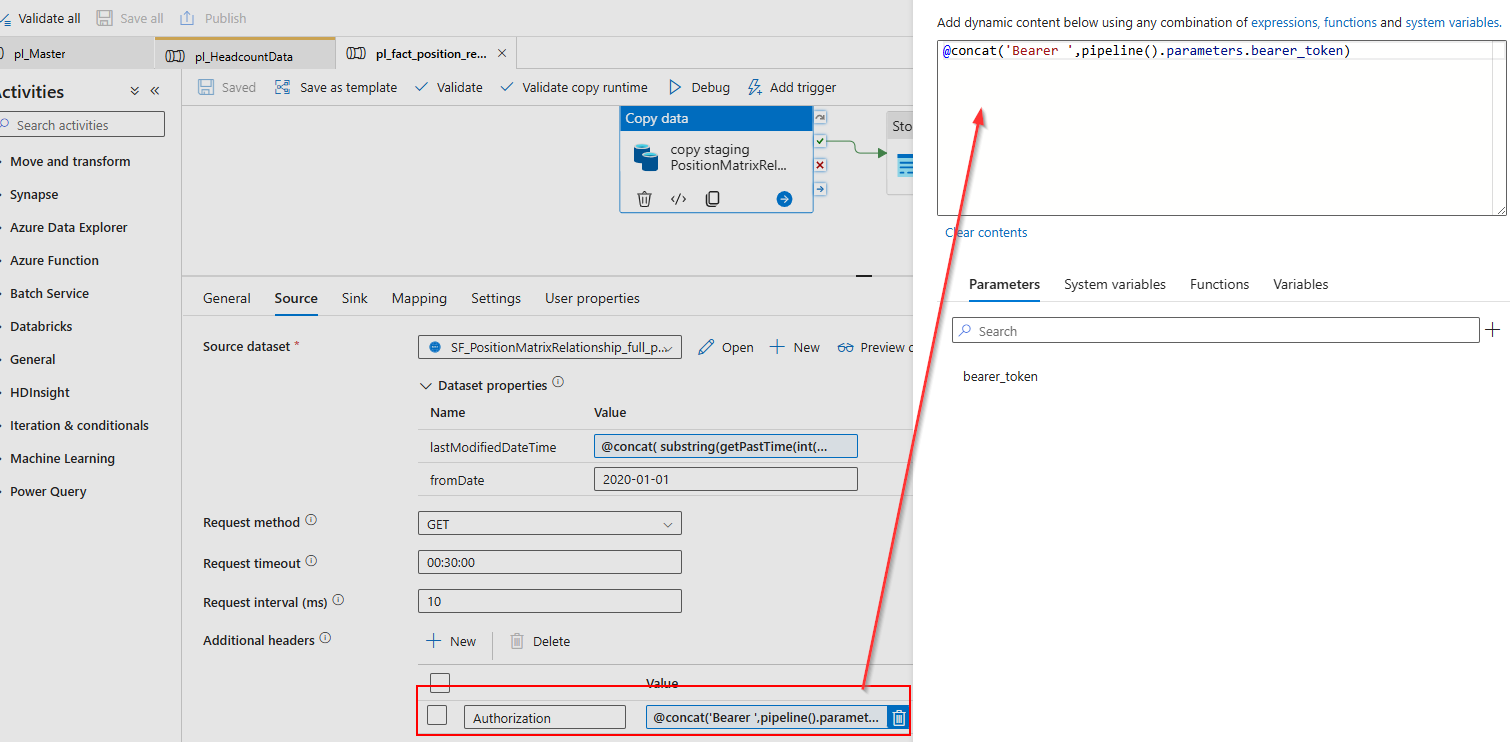Clone the Copy data activity with copy icon
The image size is (1510, 742).
[x=712, y=199]
